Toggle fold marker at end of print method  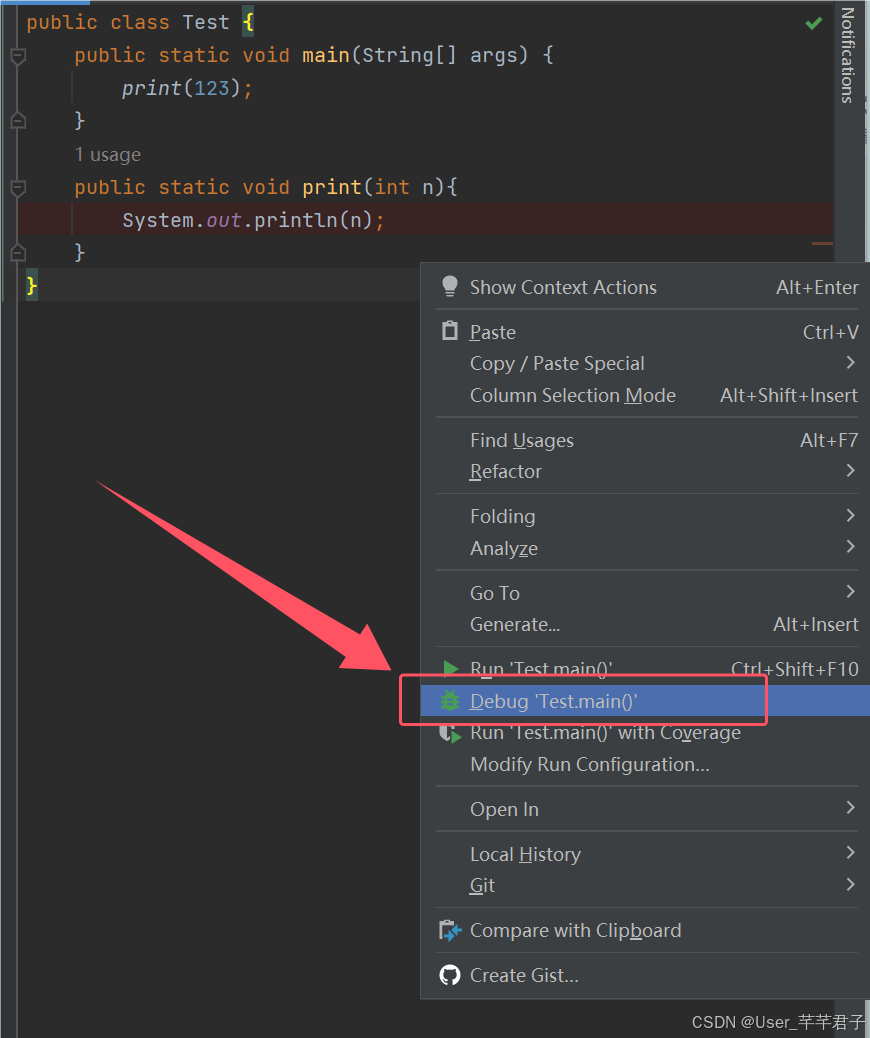coord(19,252)
